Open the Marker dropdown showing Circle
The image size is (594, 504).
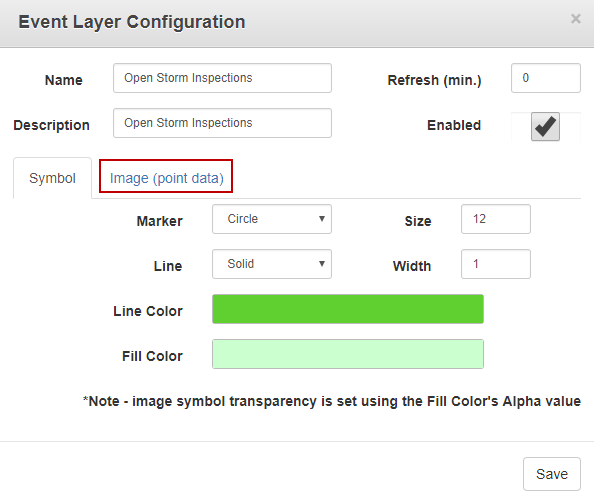coord(272,219)
